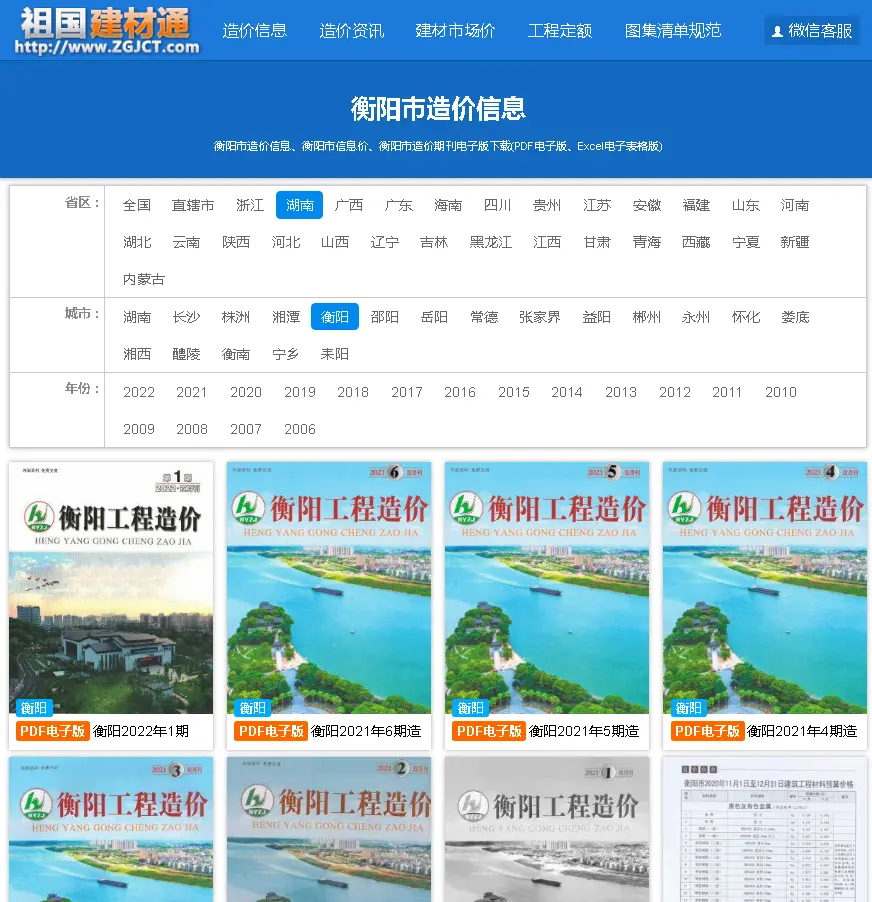Select 张家界 city filter
Viewport: 872px width, 902px height.
(x=540, y=317)
